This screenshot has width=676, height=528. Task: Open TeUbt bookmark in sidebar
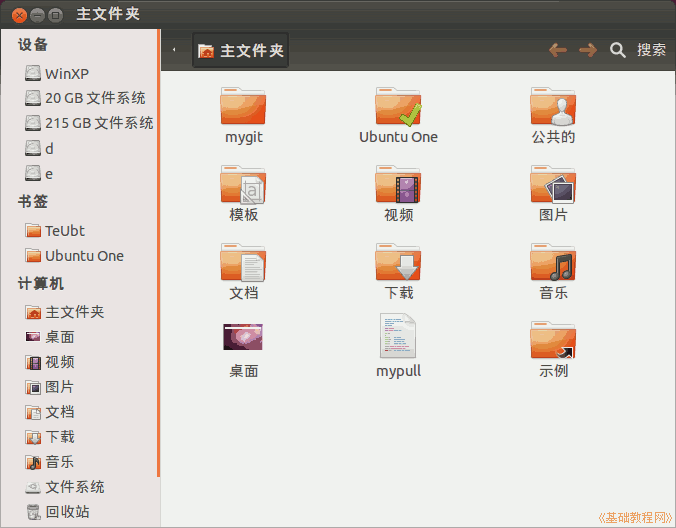point(65,230)
